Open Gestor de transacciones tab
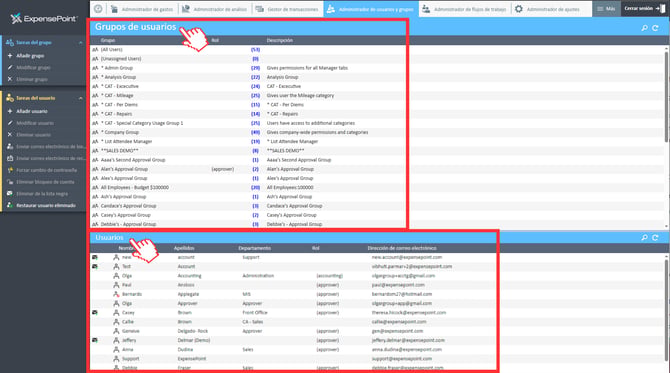 [287, 9]
